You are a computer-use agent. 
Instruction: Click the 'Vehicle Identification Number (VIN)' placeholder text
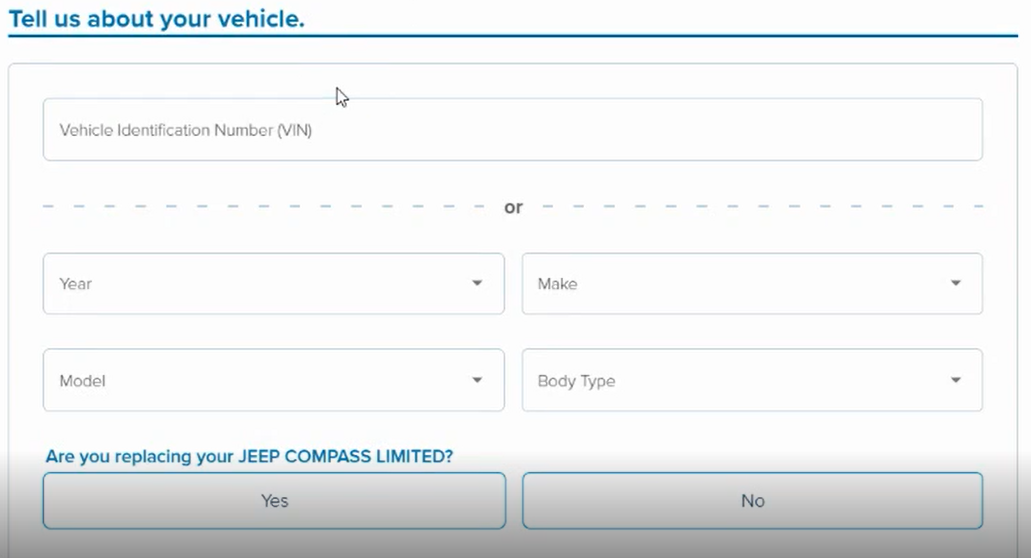(x=186, y=130)
